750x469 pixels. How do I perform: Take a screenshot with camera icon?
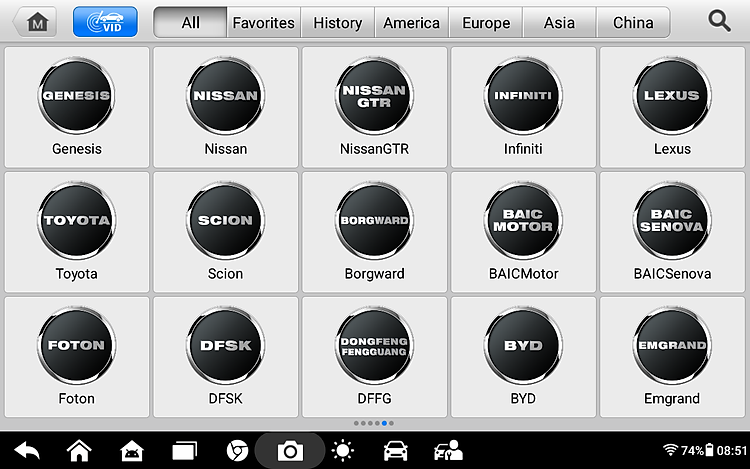(290, 451)
